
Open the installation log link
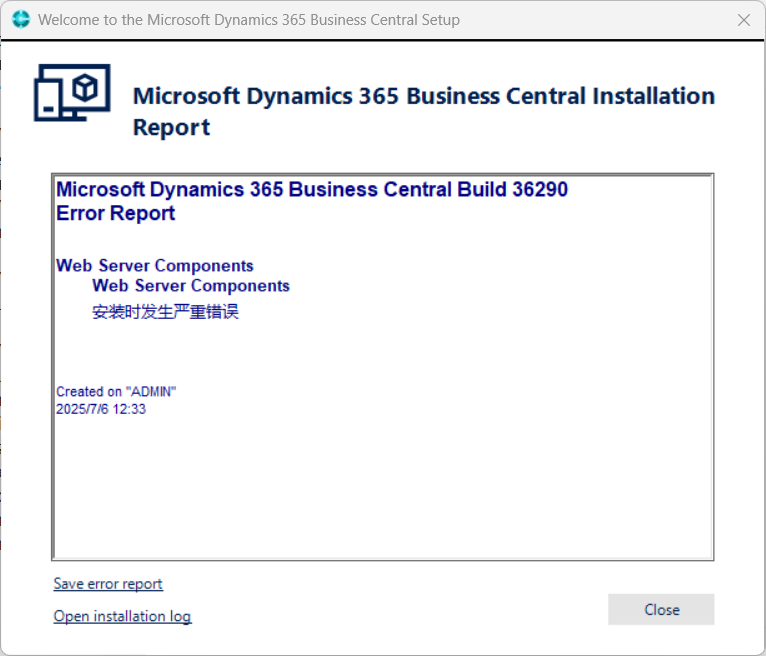[x=122, y=616]
